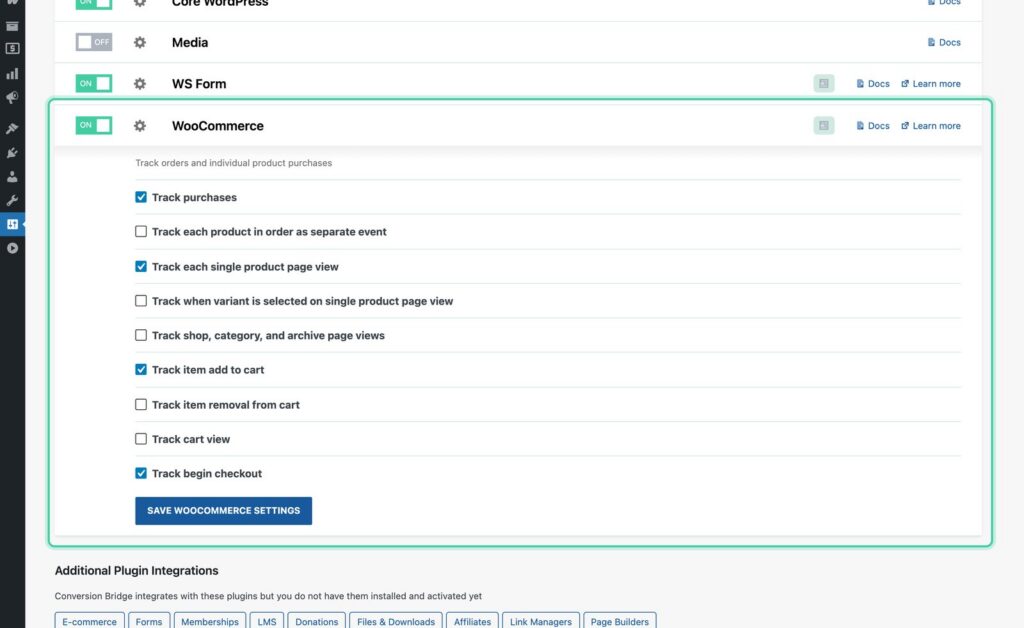Open WS Form settings with its gear icon
The width and height of the screenshot is (1024, 628).
click(140, 84)
